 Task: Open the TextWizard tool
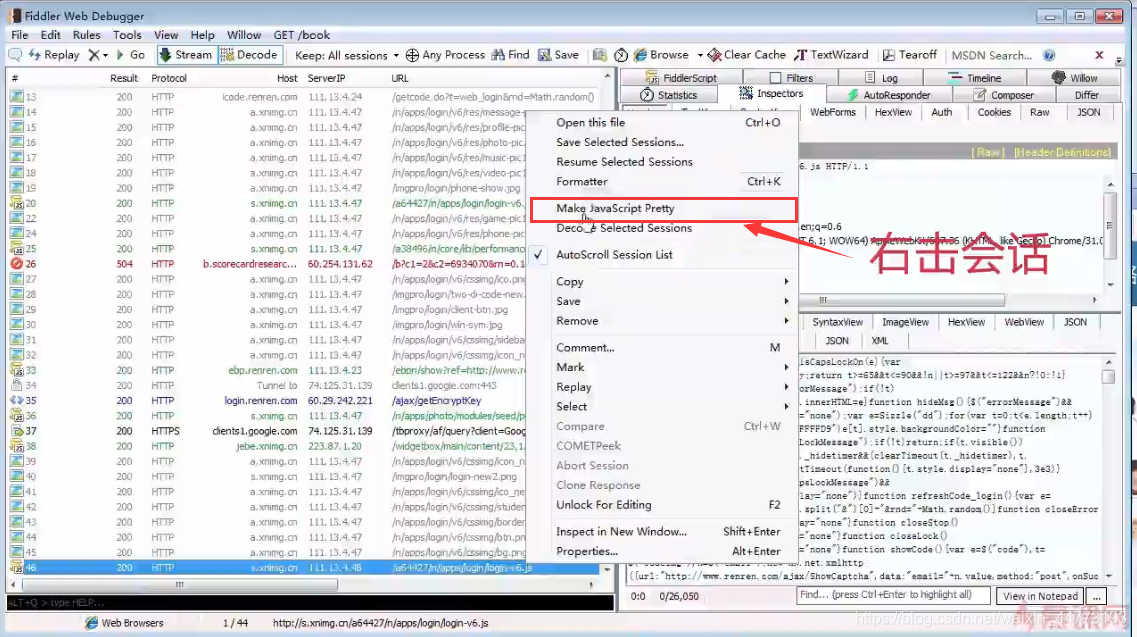(831, 55)
